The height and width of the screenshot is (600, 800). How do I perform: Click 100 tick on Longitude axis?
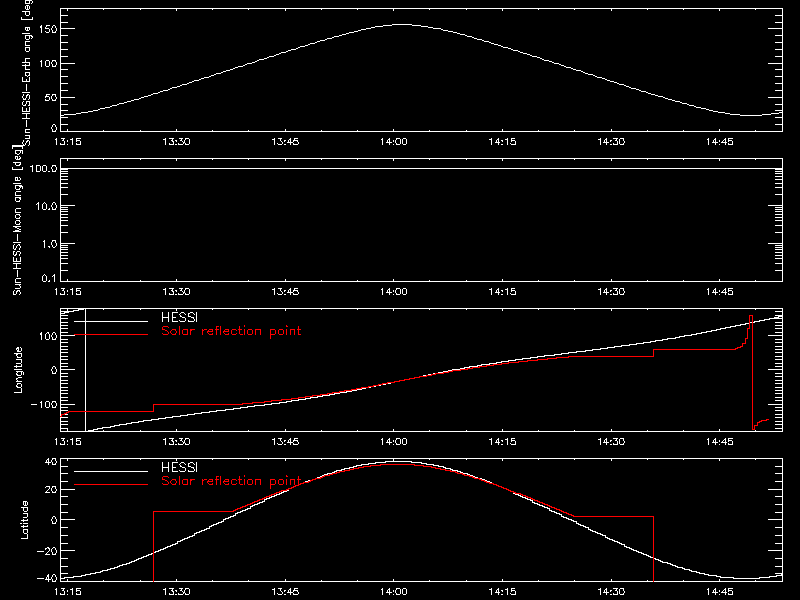click(49, 336)
